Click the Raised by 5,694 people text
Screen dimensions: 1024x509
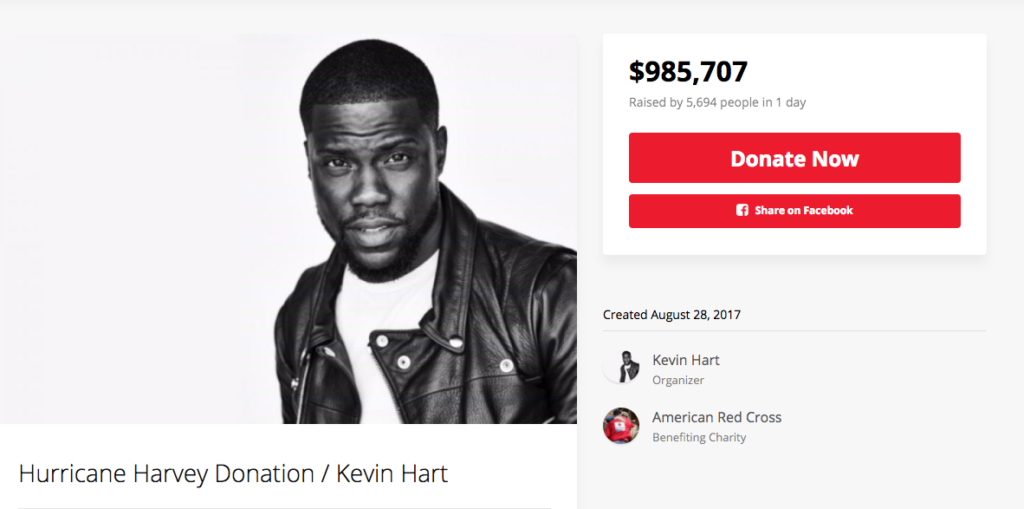coord(717,103)
